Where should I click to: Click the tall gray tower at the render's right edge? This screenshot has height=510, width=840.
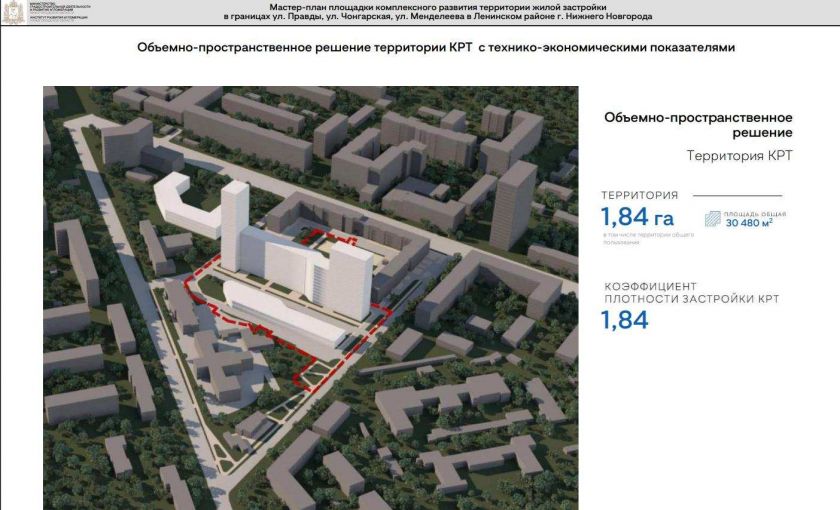[513, 204]
